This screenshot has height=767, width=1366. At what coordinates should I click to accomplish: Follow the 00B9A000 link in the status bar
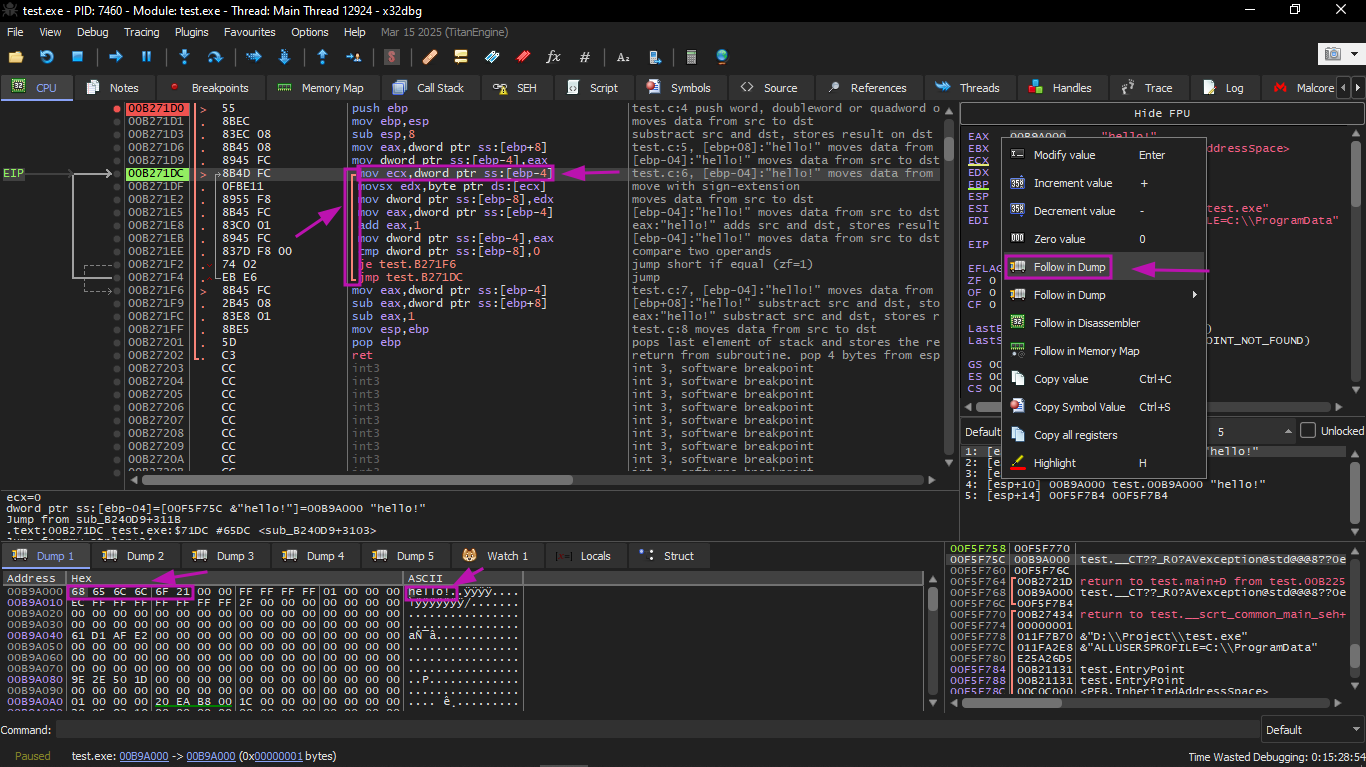(143, 756)
